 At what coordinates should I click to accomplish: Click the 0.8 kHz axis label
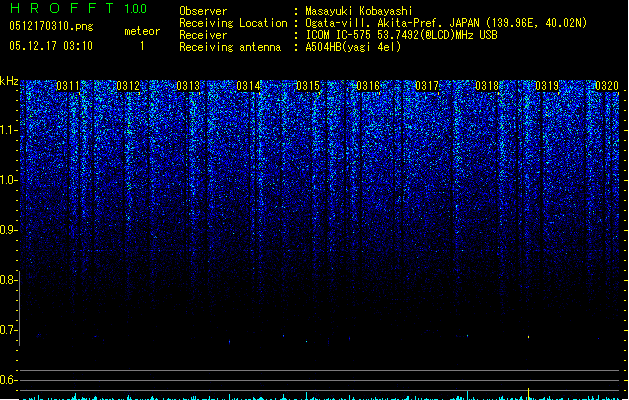[x=8, y=280]
